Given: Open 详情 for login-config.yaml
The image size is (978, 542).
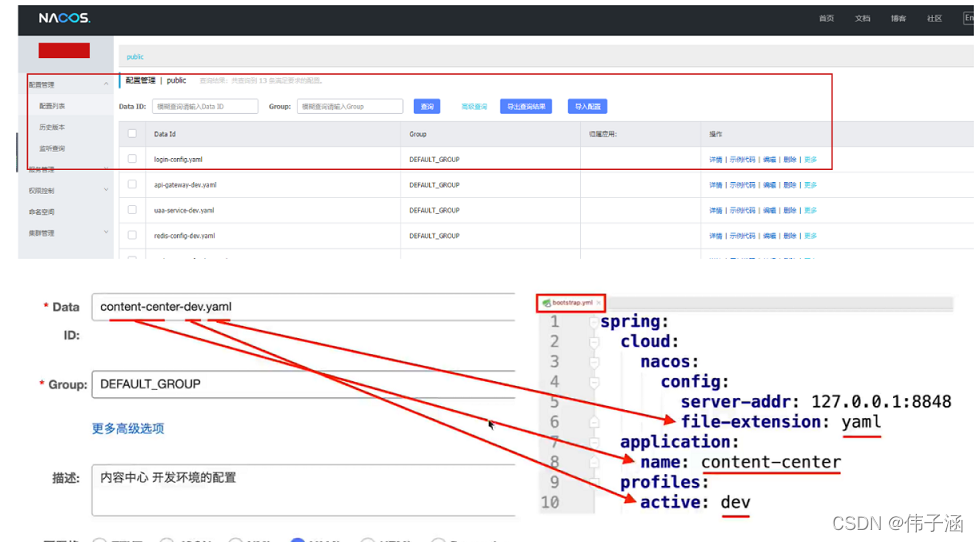Looking at the screenshot, I should [715, 160].
